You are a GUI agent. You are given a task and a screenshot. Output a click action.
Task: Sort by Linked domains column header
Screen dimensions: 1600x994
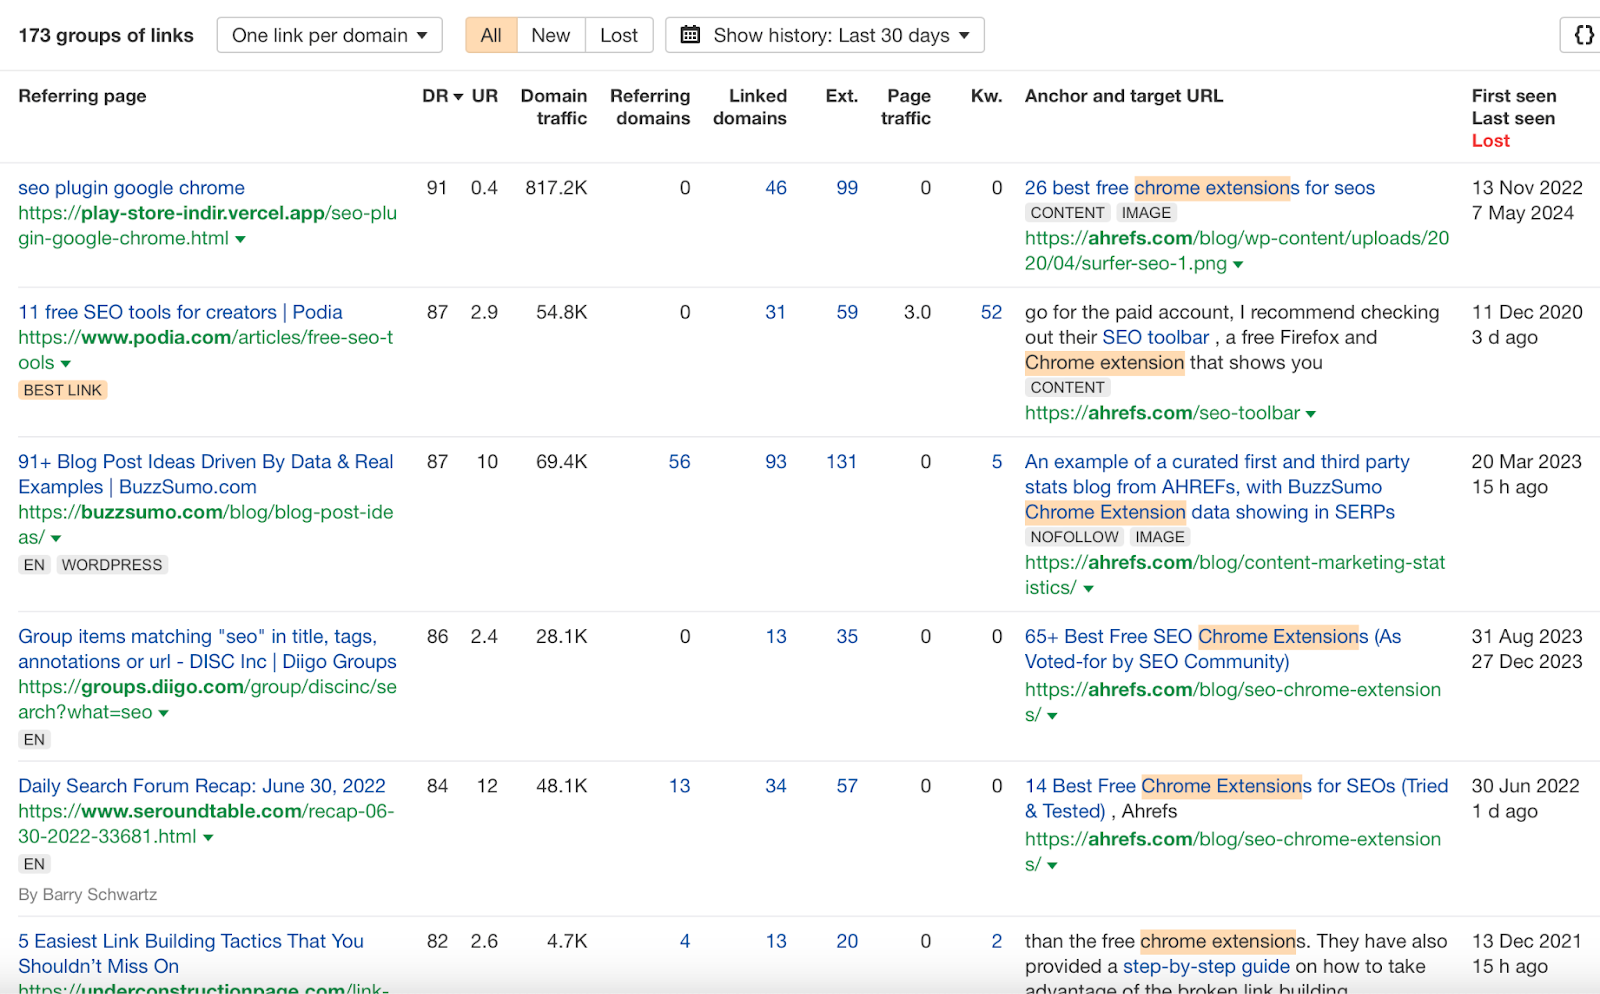(x=750, y=107)
